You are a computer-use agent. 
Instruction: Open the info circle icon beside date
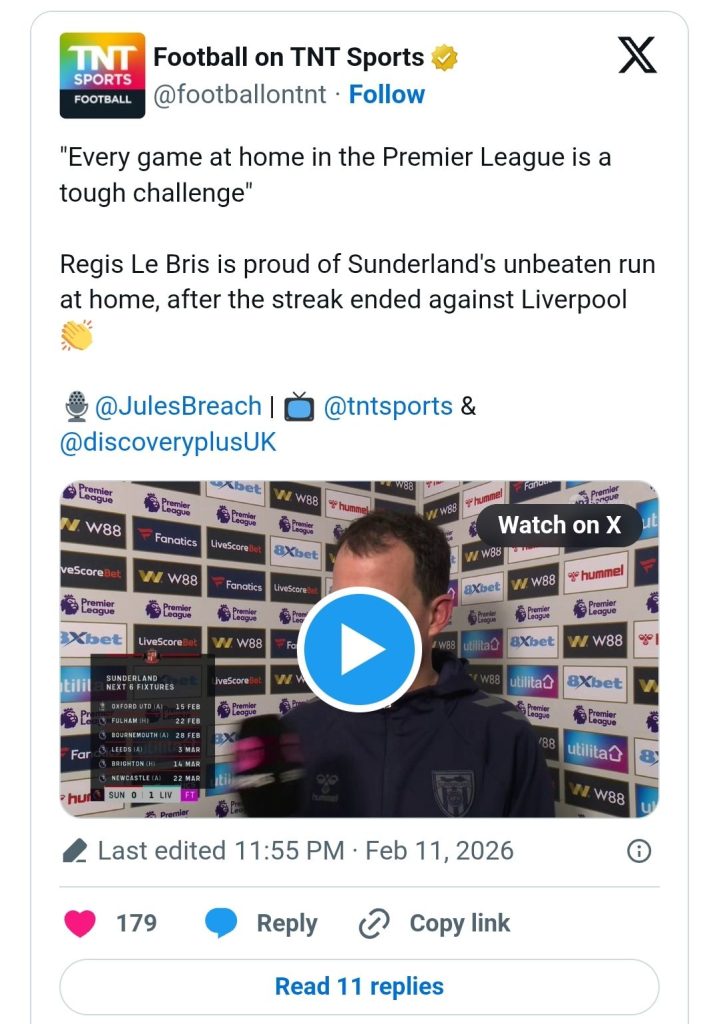[639, 851]
